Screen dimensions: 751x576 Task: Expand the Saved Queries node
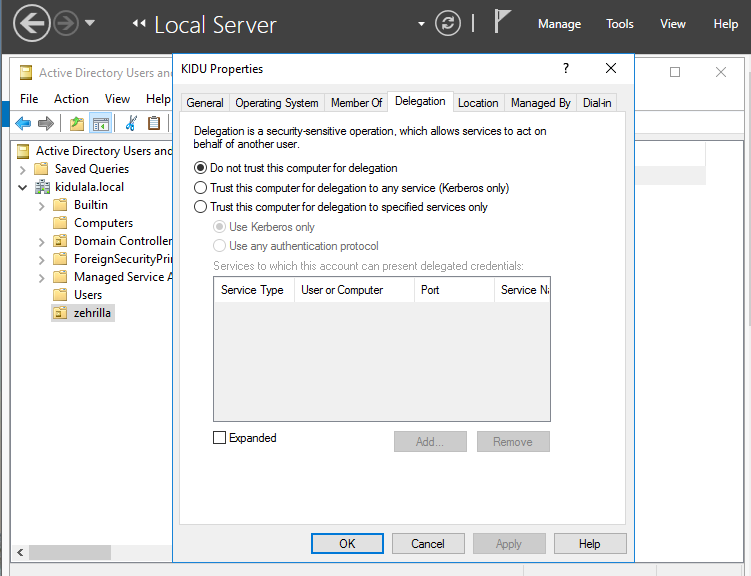click(23, 169)
